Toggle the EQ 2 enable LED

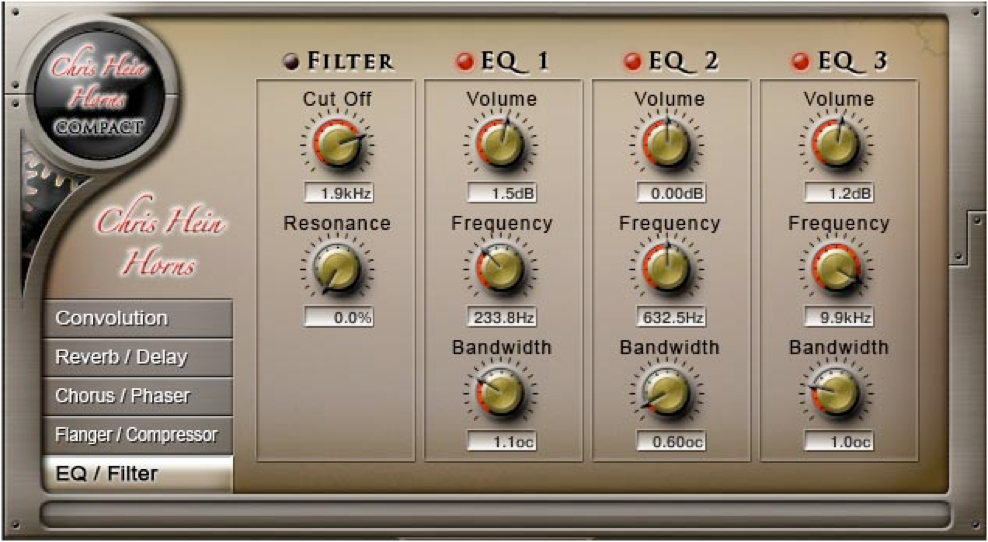(632, 62)
